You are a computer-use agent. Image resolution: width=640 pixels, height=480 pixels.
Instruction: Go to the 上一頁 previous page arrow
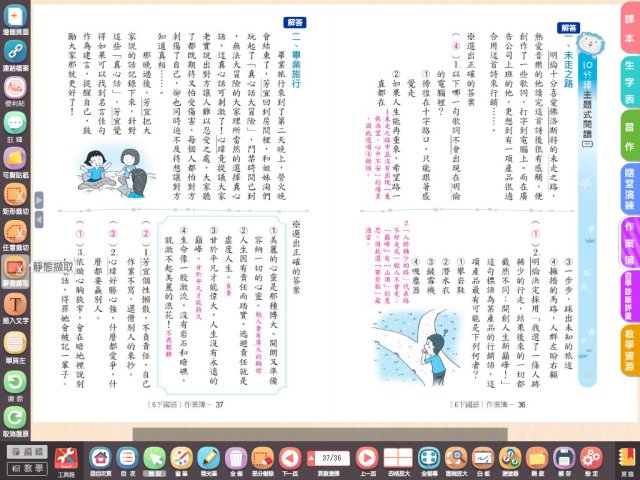coord(367,459)
